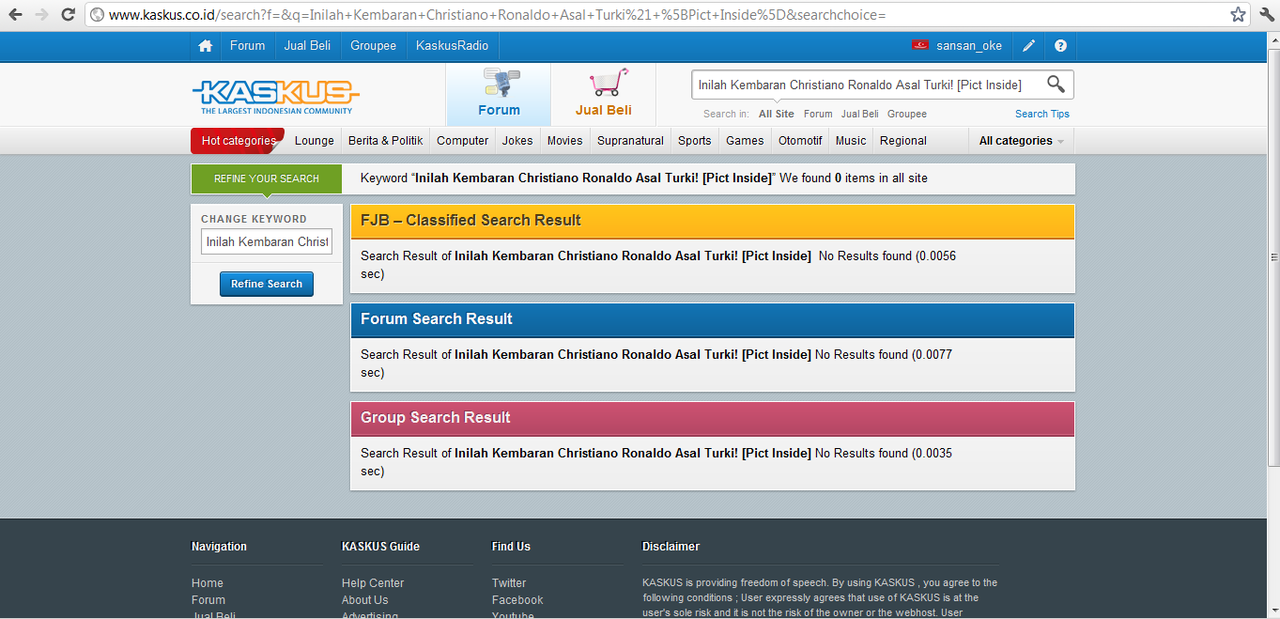Expand the All categories dropdown

tap(1021, 141)
